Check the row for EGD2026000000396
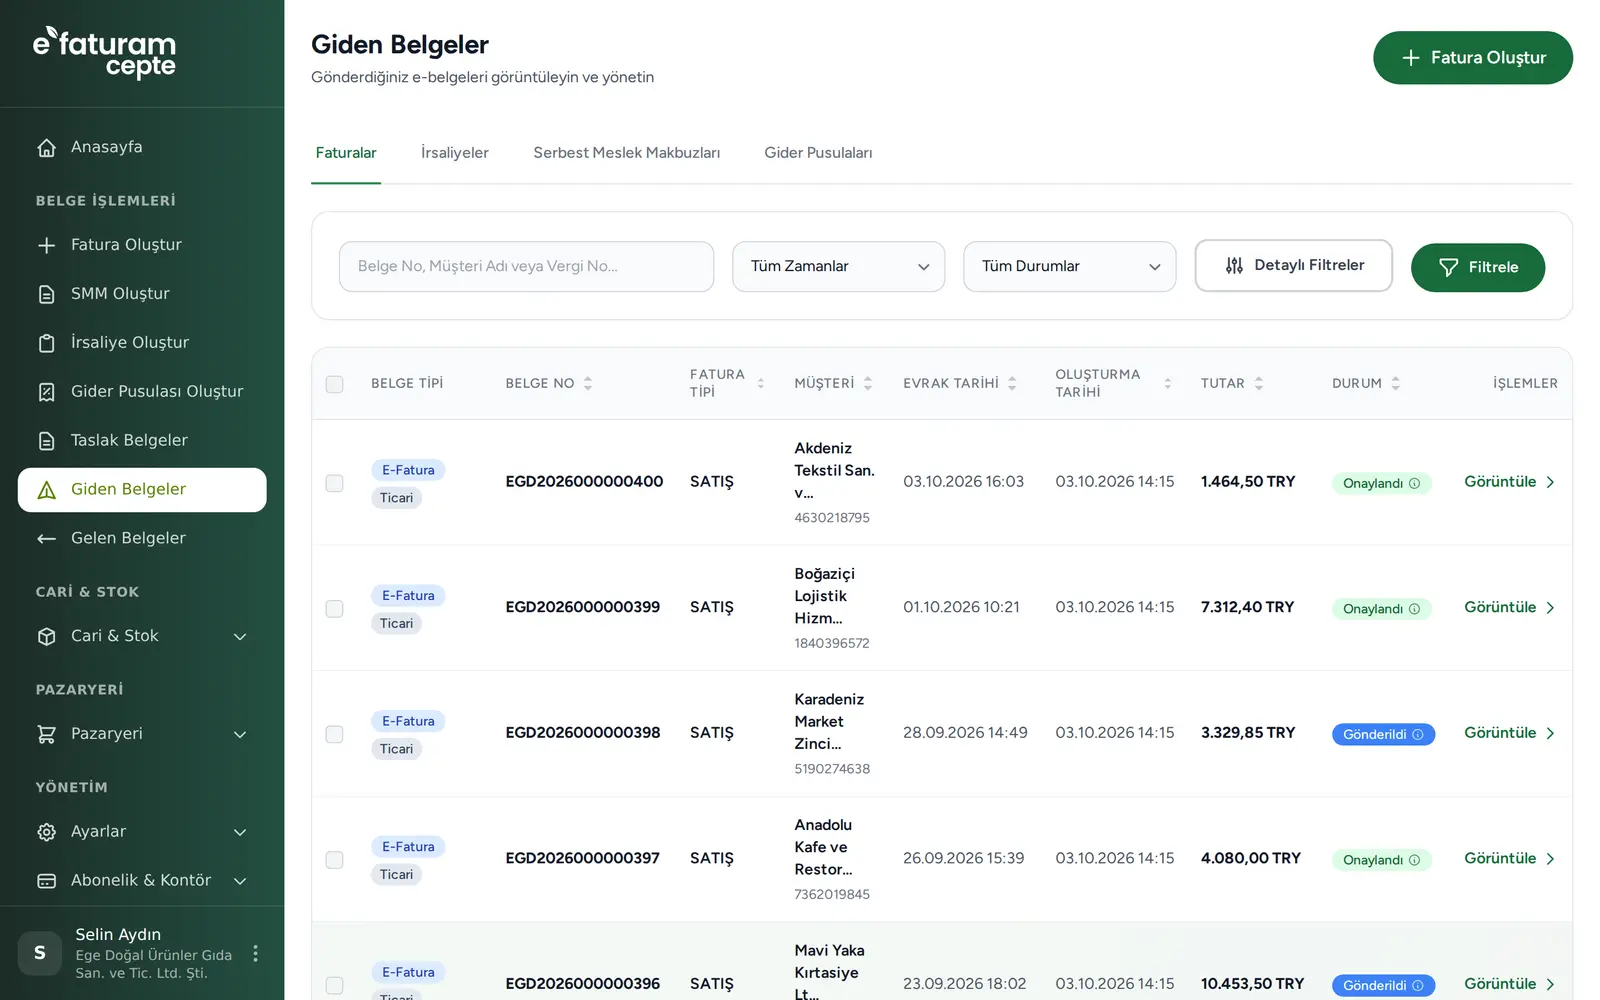 [x=334, y=985]
